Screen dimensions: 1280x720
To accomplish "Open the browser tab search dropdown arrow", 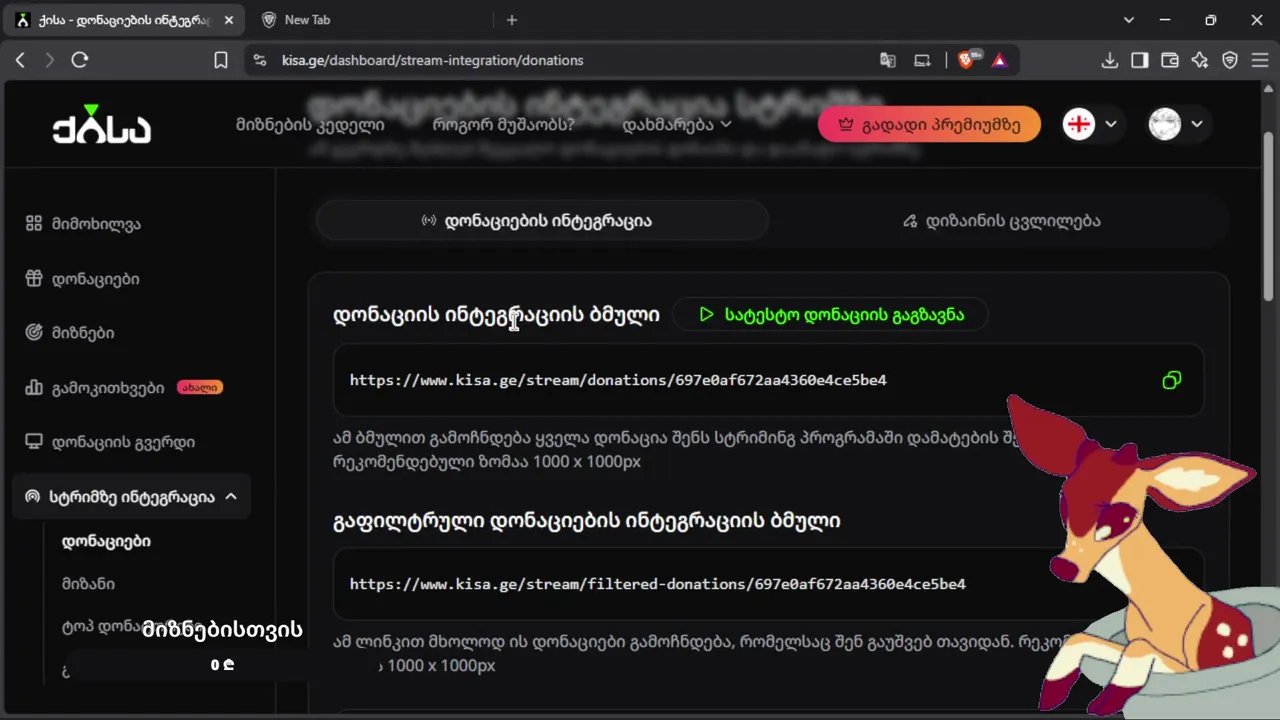I will (1129, 20).
